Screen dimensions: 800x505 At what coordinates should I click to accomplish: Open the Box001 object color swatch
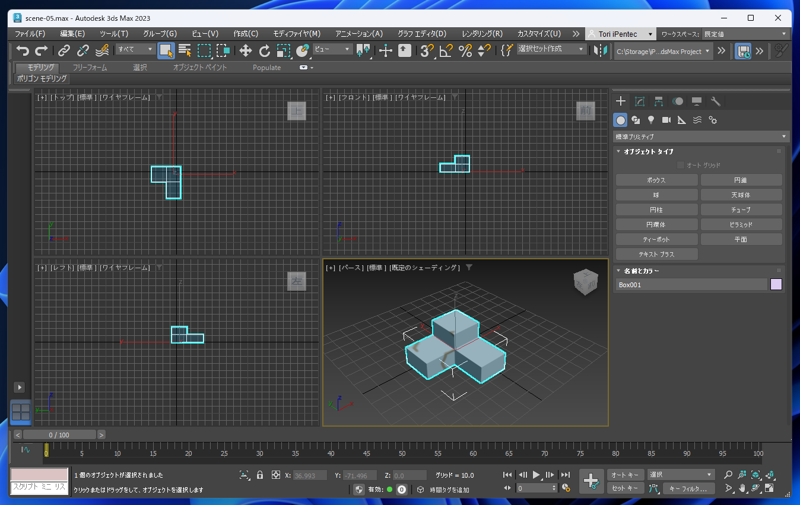pos(776,285)
